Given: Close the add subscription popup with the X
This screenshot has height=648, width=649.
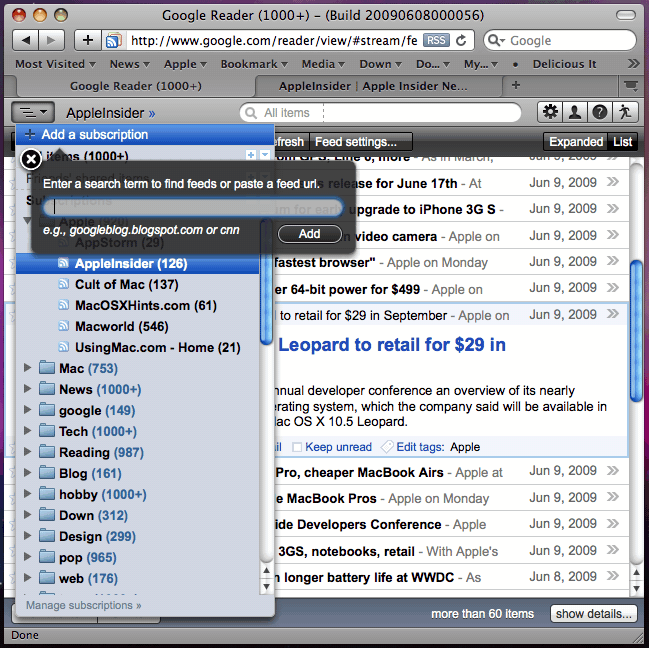Looking at the screenshot, I should 31,159.
